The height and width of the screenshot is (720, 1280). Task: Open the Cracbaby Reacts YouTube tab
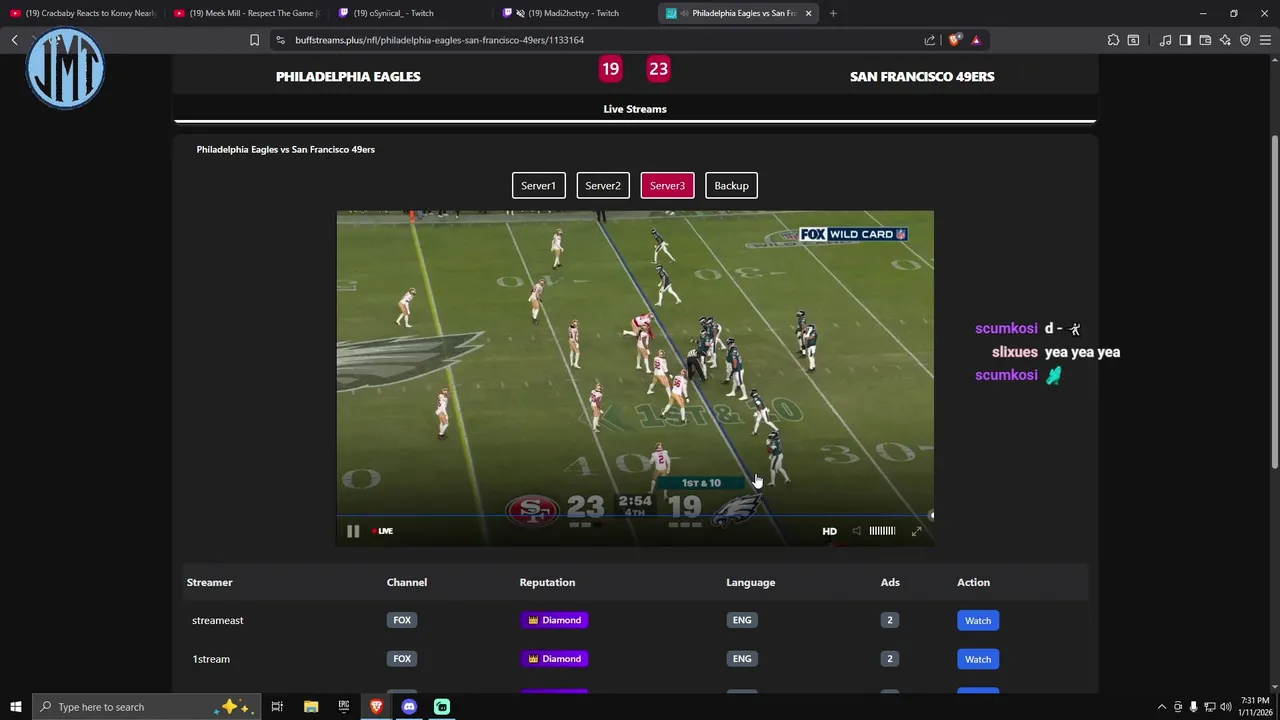(x=82, y=13)
